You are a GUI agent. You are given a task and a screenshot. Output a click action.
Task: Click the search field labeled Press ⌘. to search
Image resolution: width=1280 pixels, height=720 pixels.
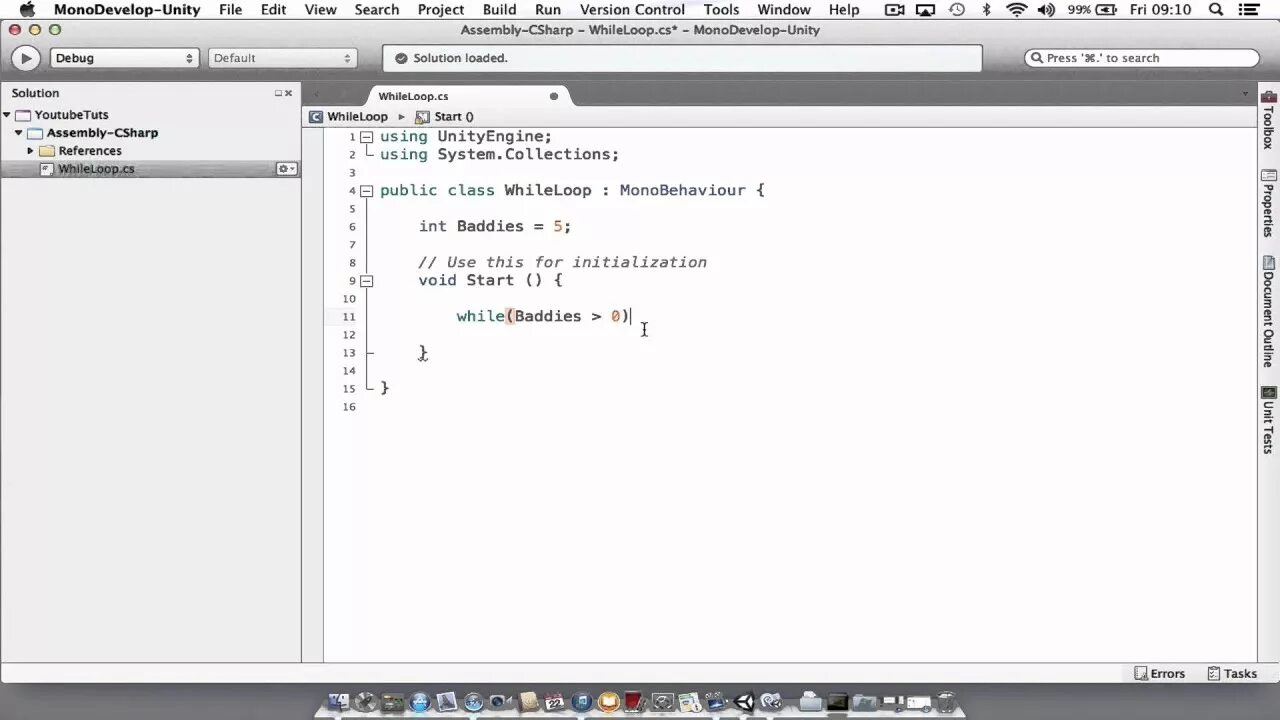pyautogui.click(x=1142, y=58)
